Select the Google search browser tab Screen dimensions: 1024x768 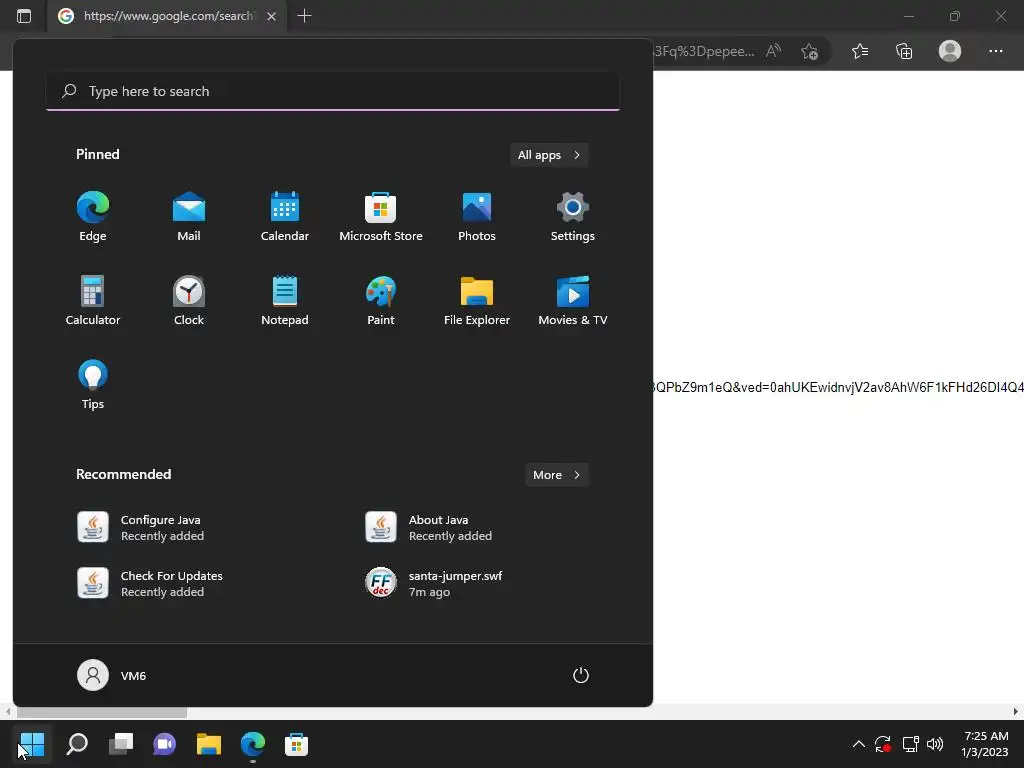[167, 16]
